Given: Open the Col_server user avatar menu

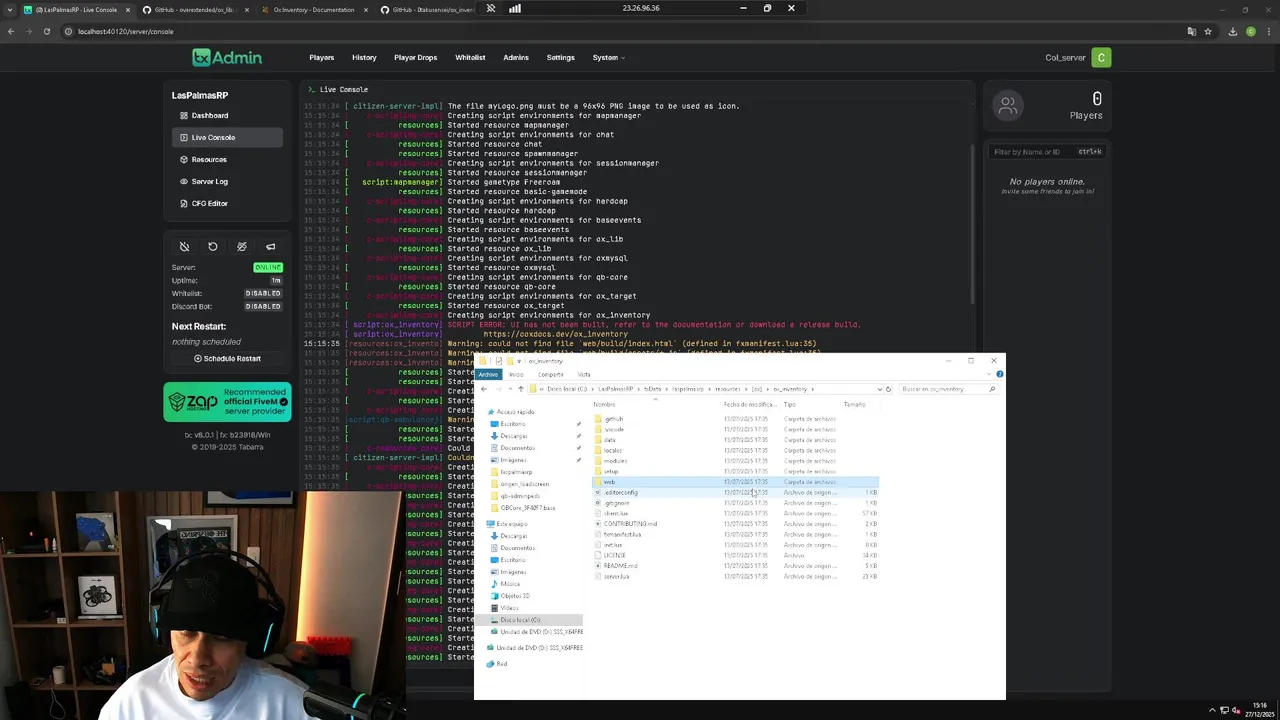Looking at the screenshot, I should click(1101, 57).
